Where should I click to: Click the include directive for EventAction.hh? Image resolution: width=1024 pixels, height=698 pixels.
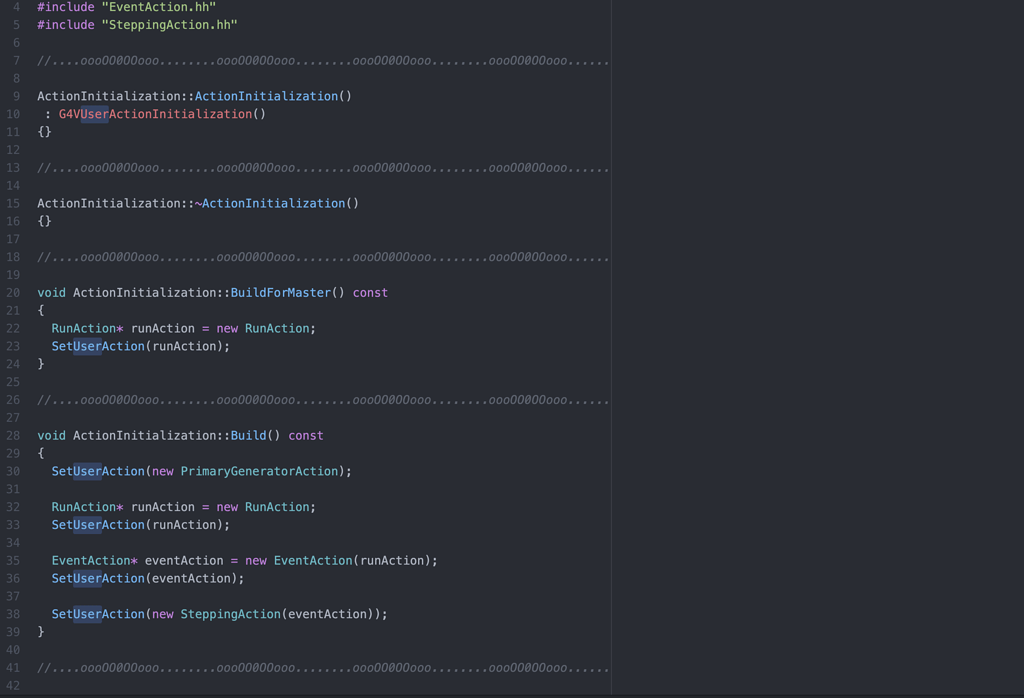(125, 8)
